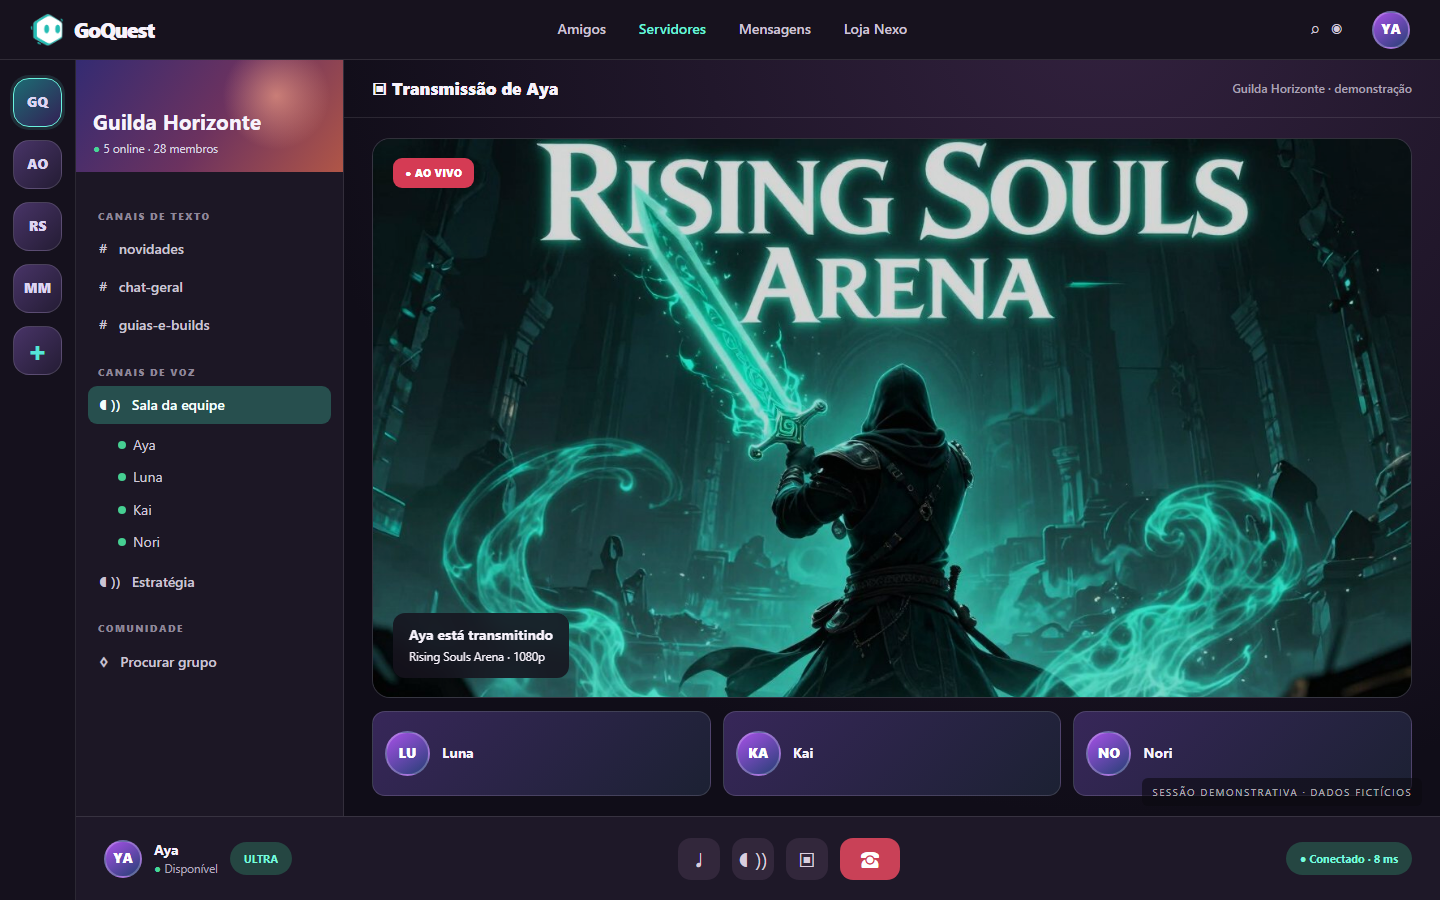Switch to the RS server
This screenshot has width=1440, height=900.
pyautogui.click(x=37, y=226)
